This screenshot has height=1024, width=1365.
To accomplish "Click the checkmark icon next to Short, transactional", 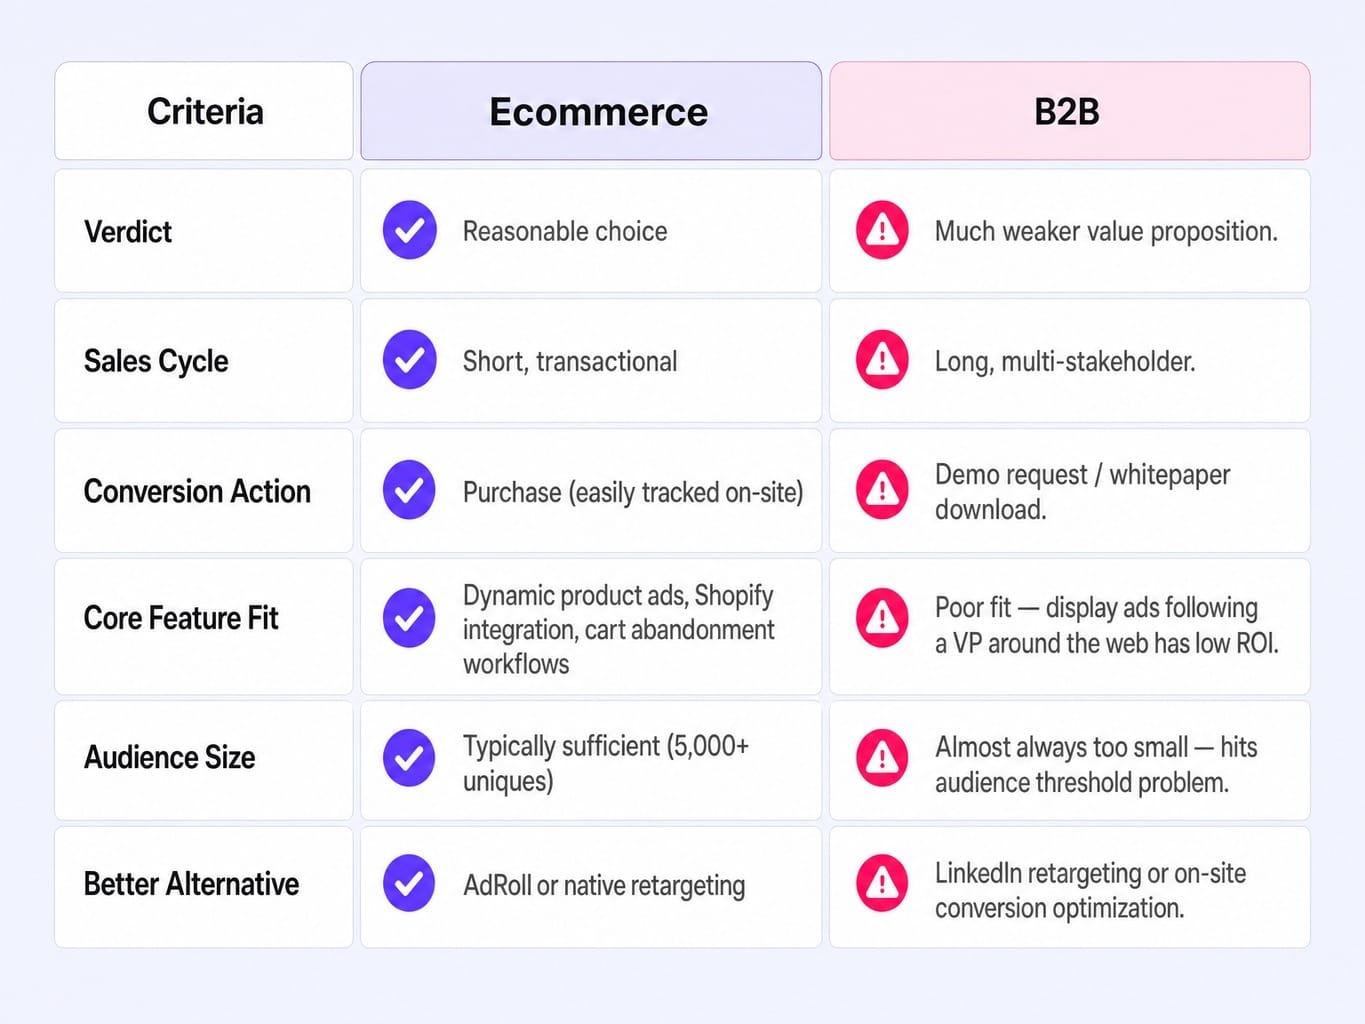I will 409,360.
